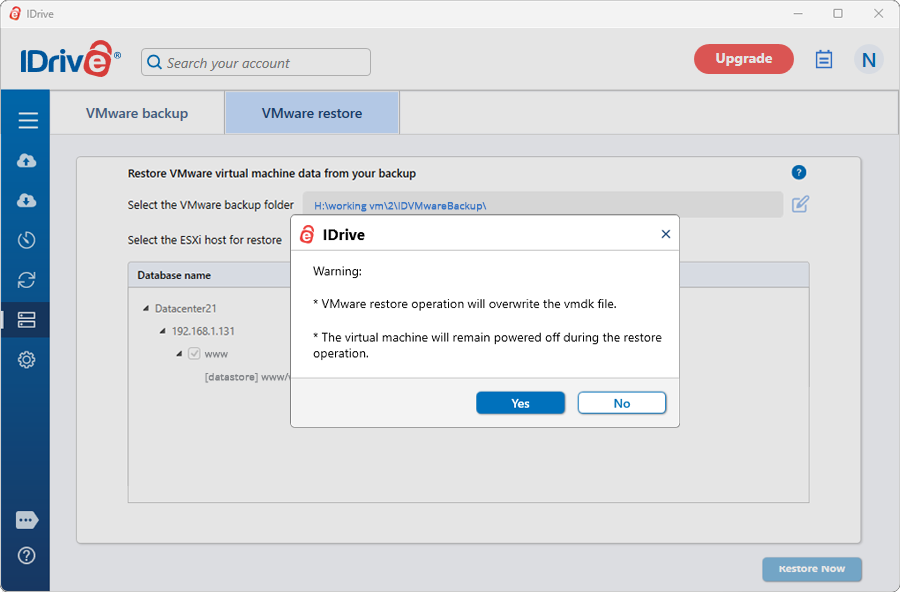
Task: Select the VMware restore tab
Action: (312, 113)
